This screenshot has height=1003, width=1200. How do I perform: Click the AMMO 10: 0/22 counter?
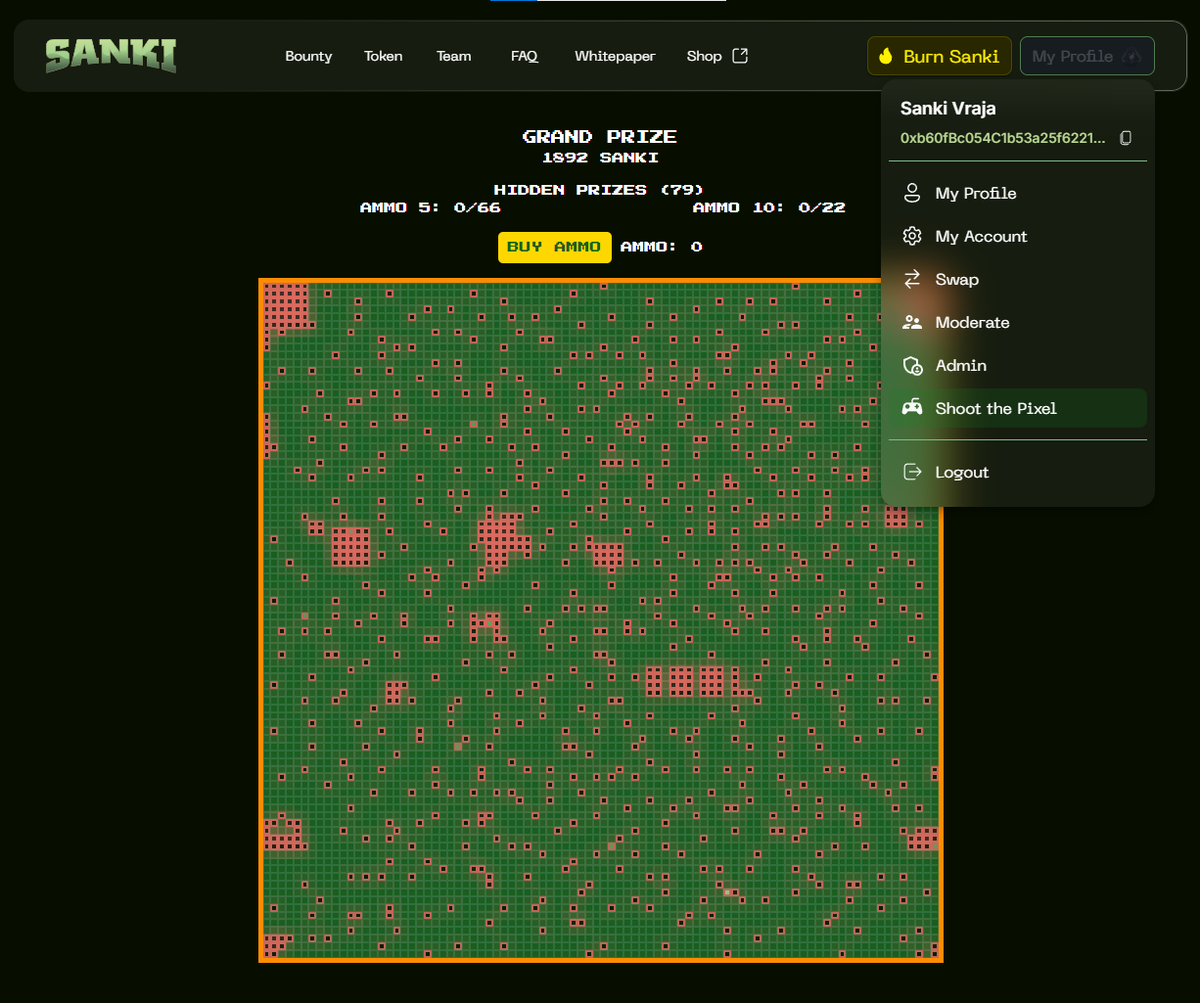coord(769,208)
